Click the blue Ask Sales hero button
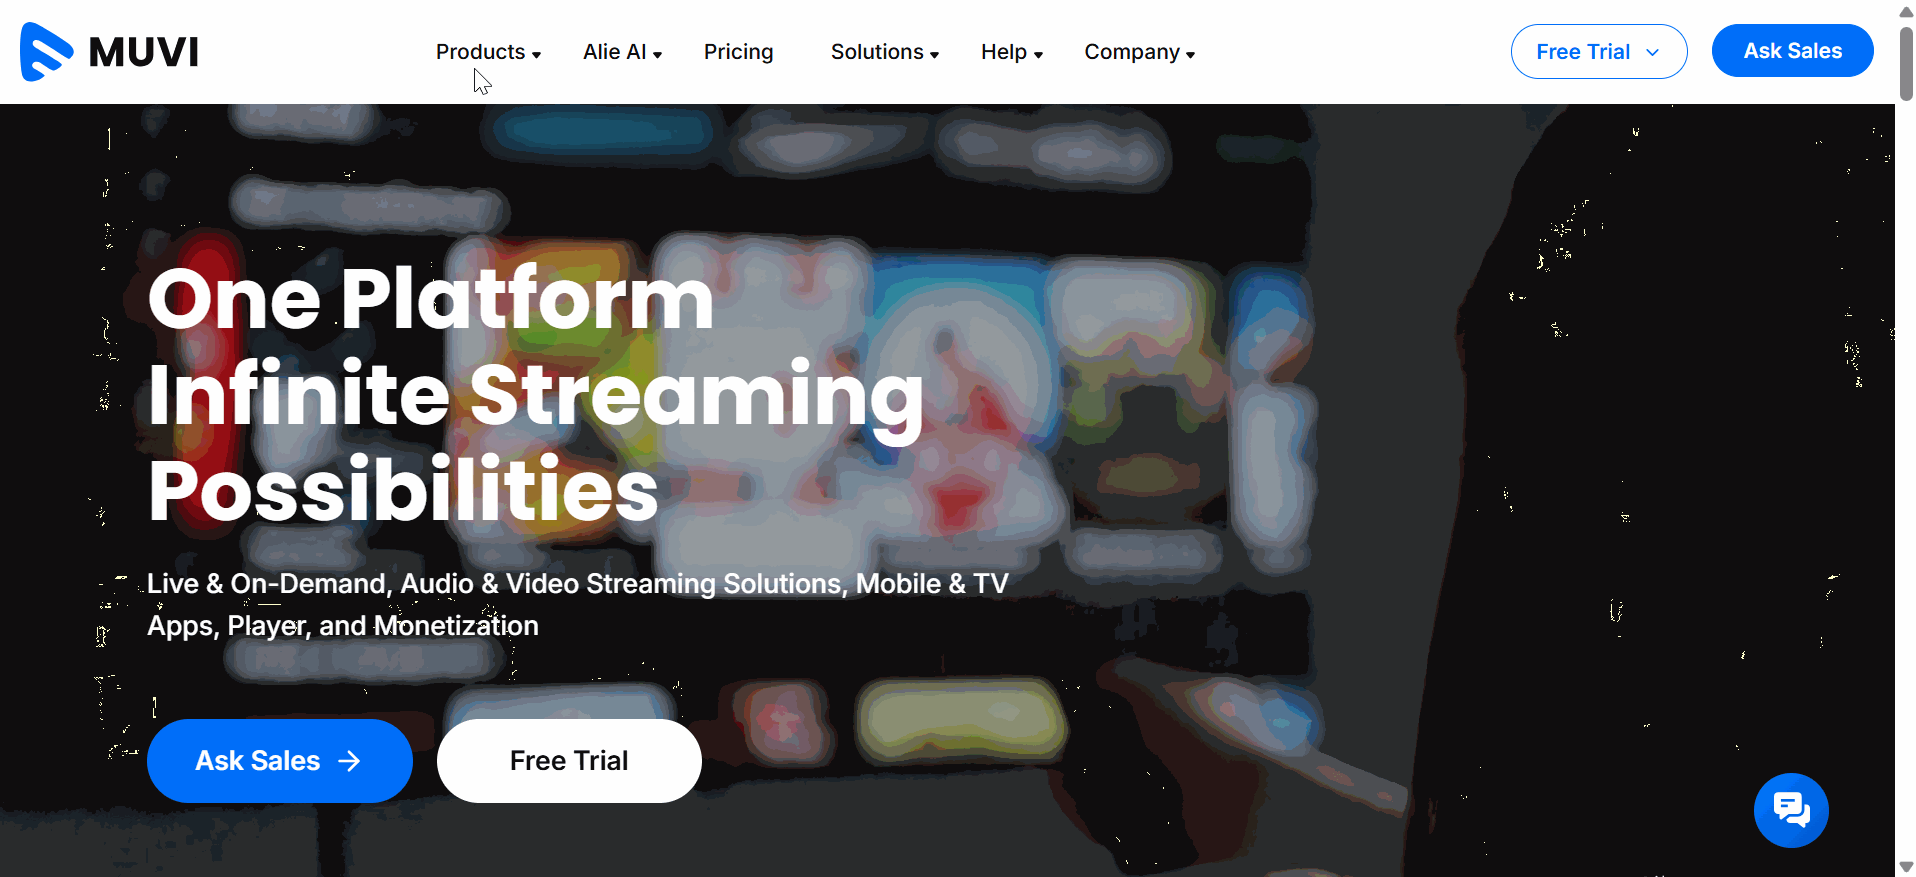Screen dimensions: 1916x877 [x=279, y=760]
